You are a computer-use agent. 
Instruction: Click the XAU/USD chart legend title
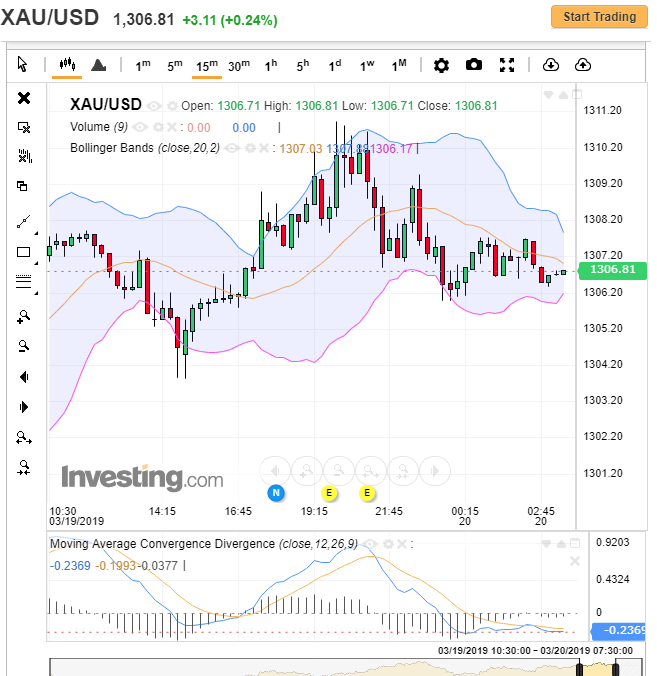click(106, 105)
